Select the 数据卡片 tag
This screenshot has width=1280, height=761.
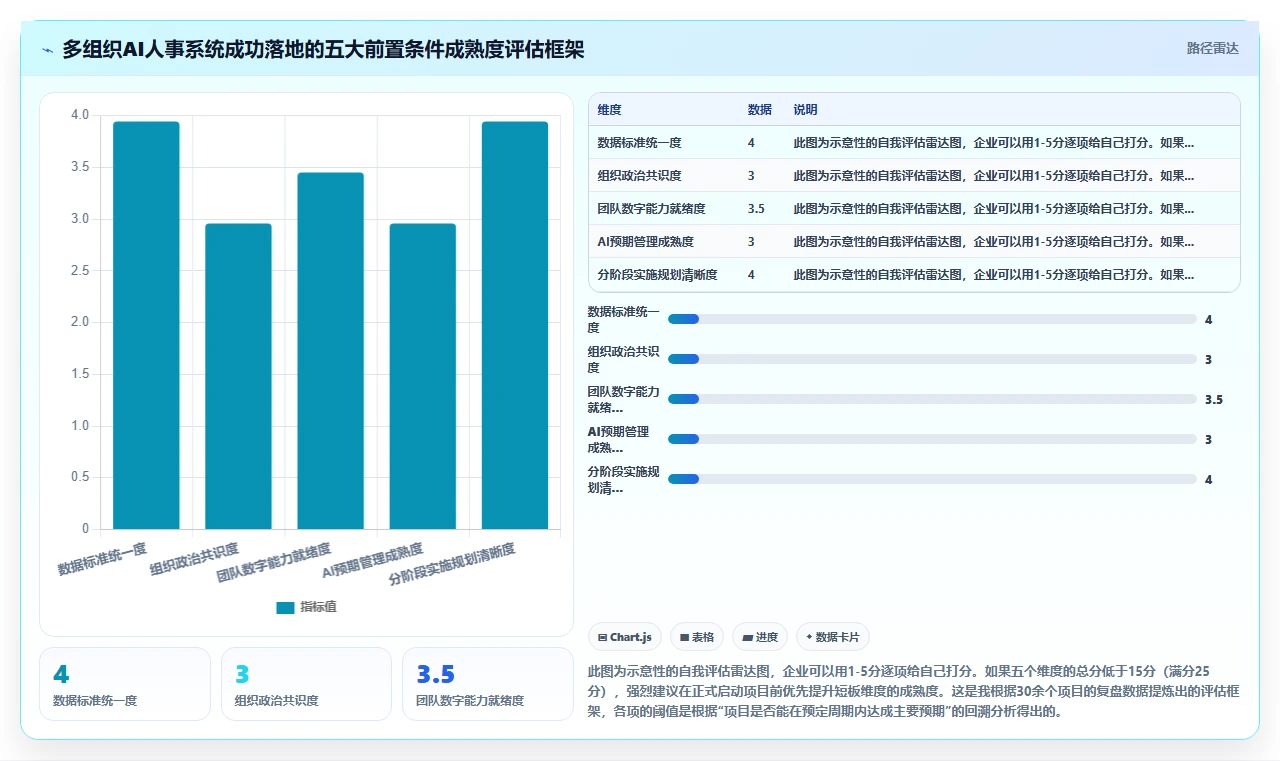point(833,637)
